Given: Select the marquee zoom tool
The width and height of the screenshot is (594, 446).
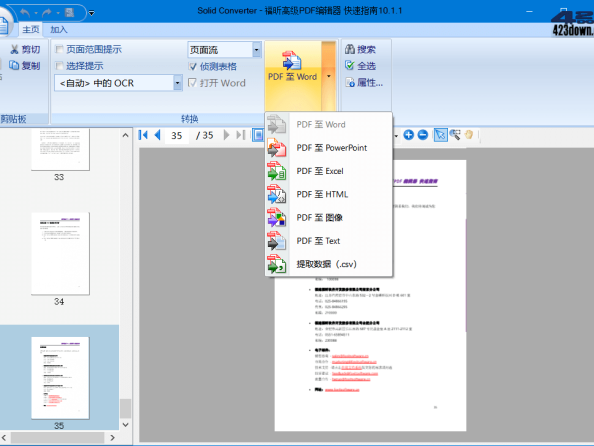Looking at the screenshot, I should point(455,135).
